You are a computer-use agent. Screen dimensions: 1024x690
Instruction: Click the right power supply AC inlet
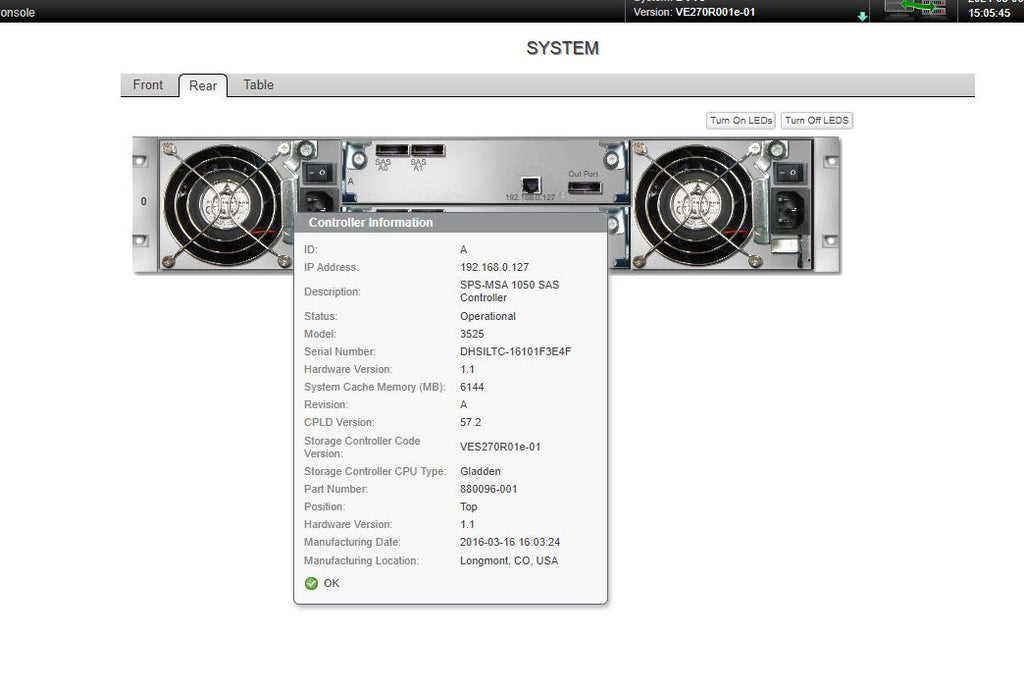(x=790, y=210)
